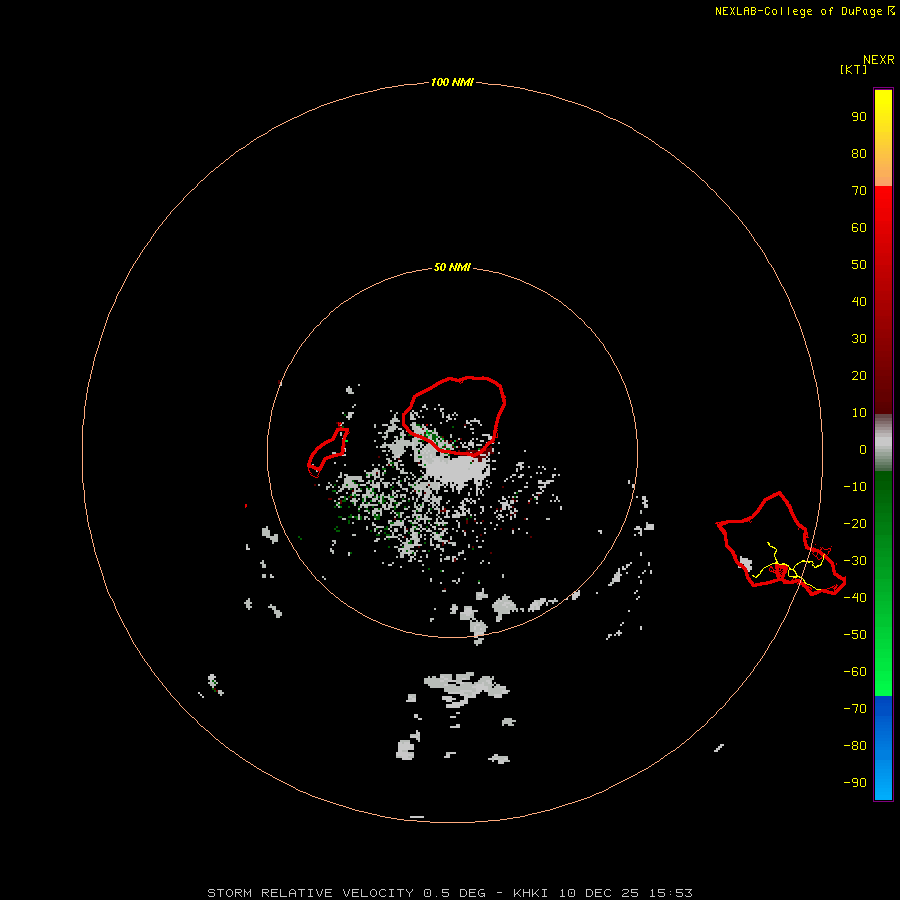The image size is (900, 900).
Task: Click the 50 value on the velocity scale
Action: click(x=859, y=265)
